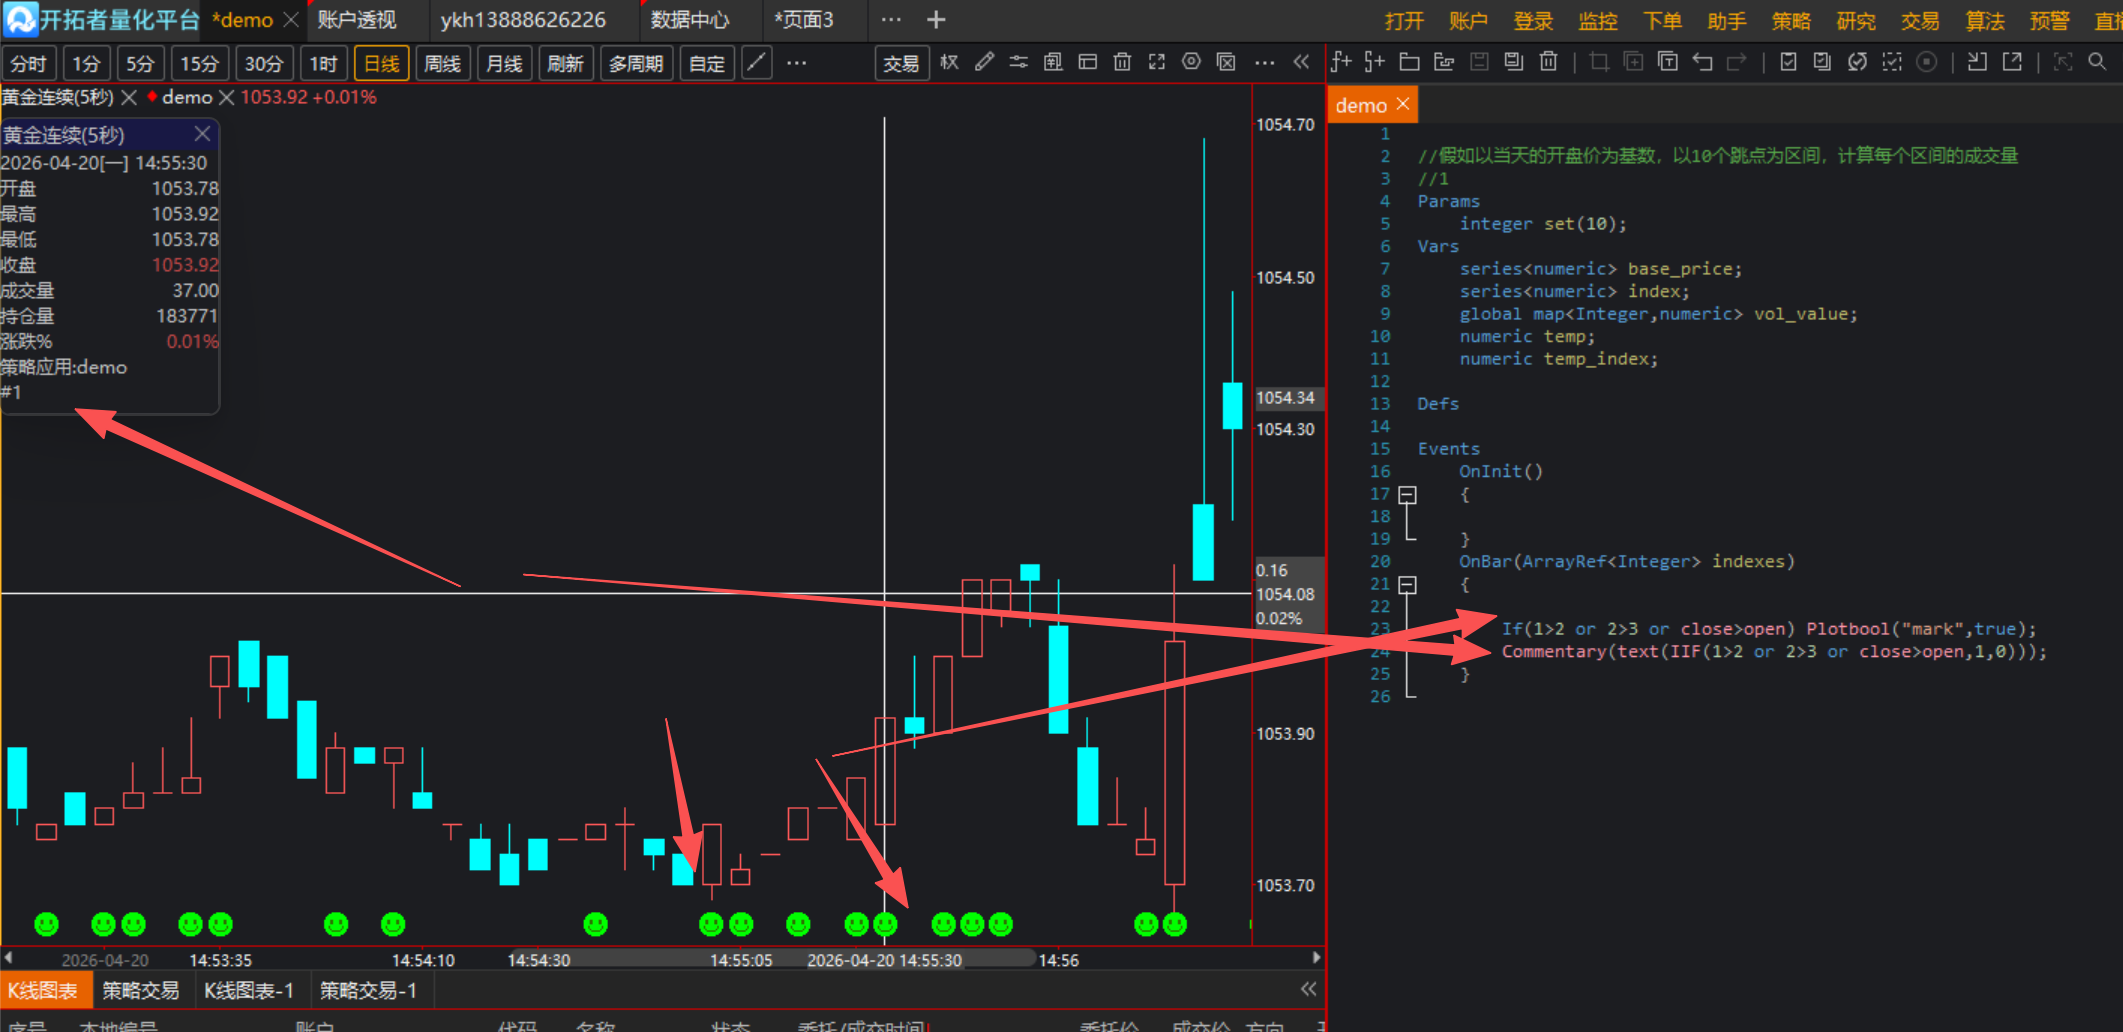Image resolution: width=2123 pixels, height=1032 pixels.
Task: Open the 策略交易 bottom tab
Action: (141, 990)
